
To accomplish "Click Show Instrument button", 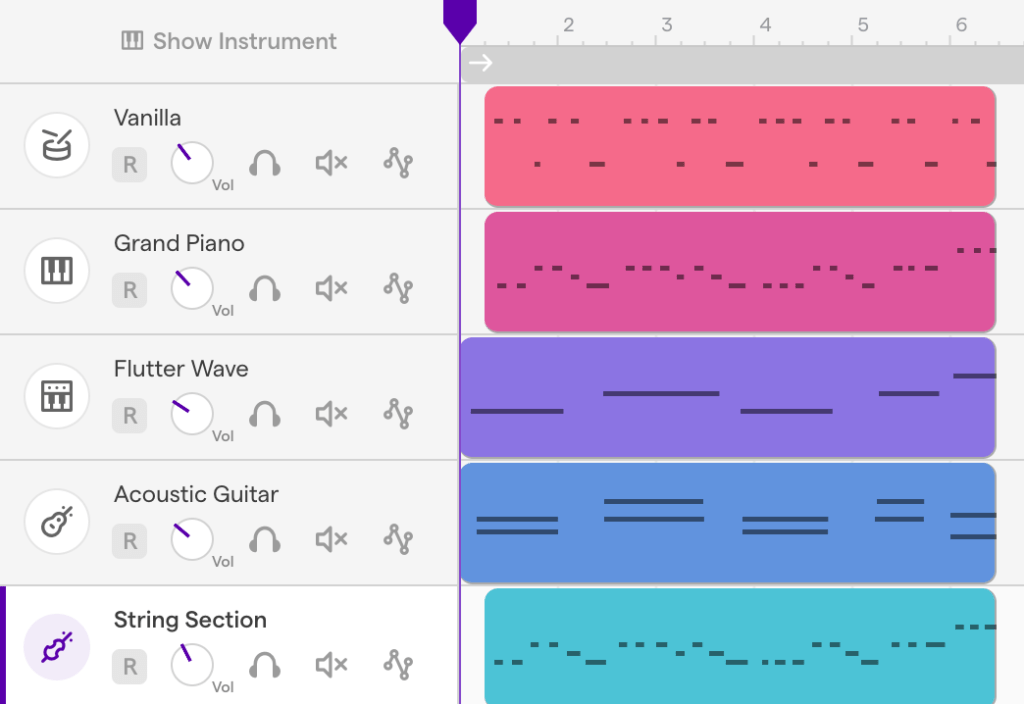I will click(x=229, y=41).
